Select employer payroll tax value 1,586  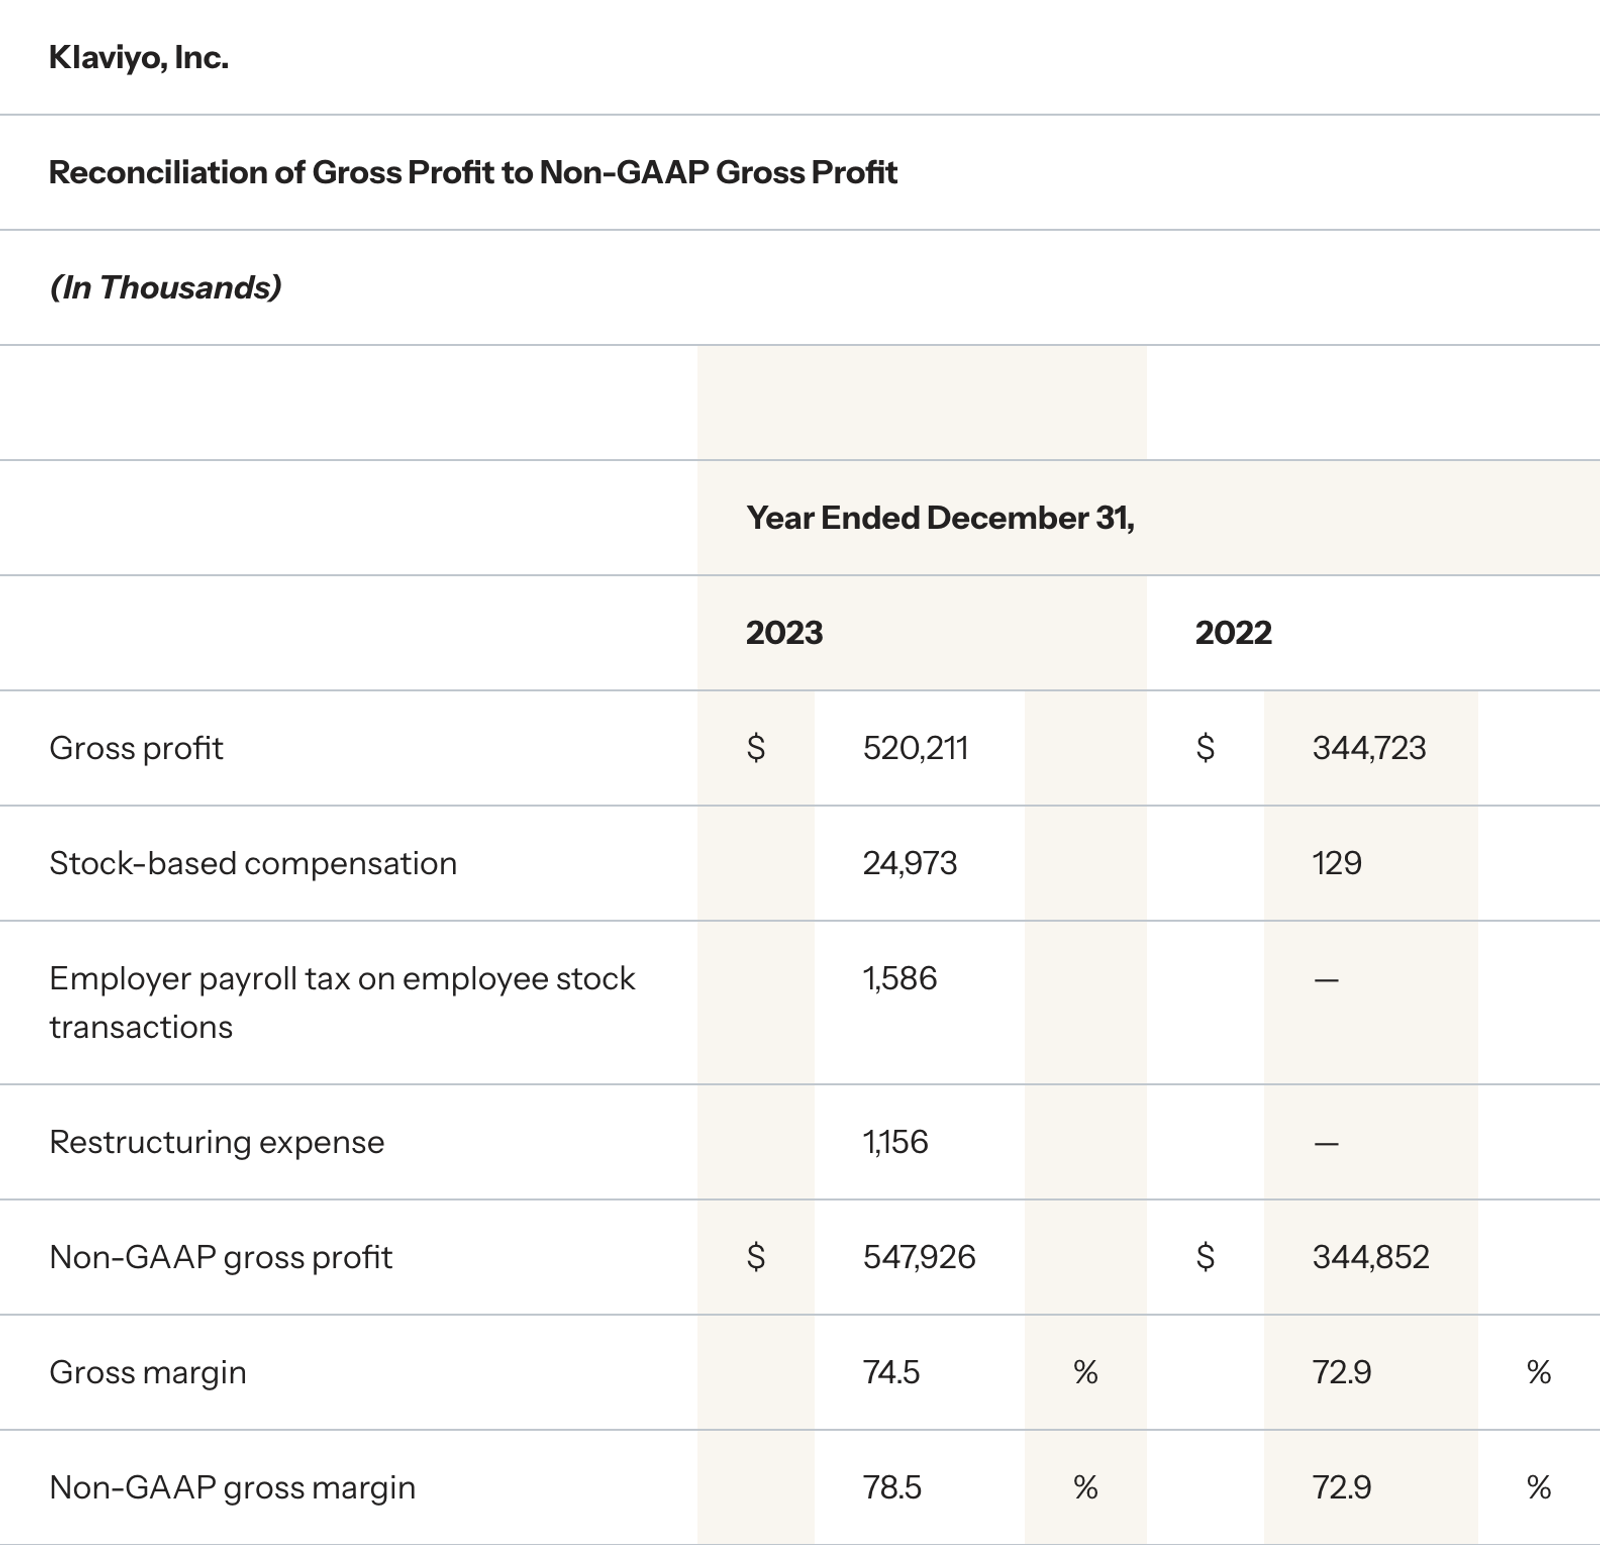tap(900, 978)
